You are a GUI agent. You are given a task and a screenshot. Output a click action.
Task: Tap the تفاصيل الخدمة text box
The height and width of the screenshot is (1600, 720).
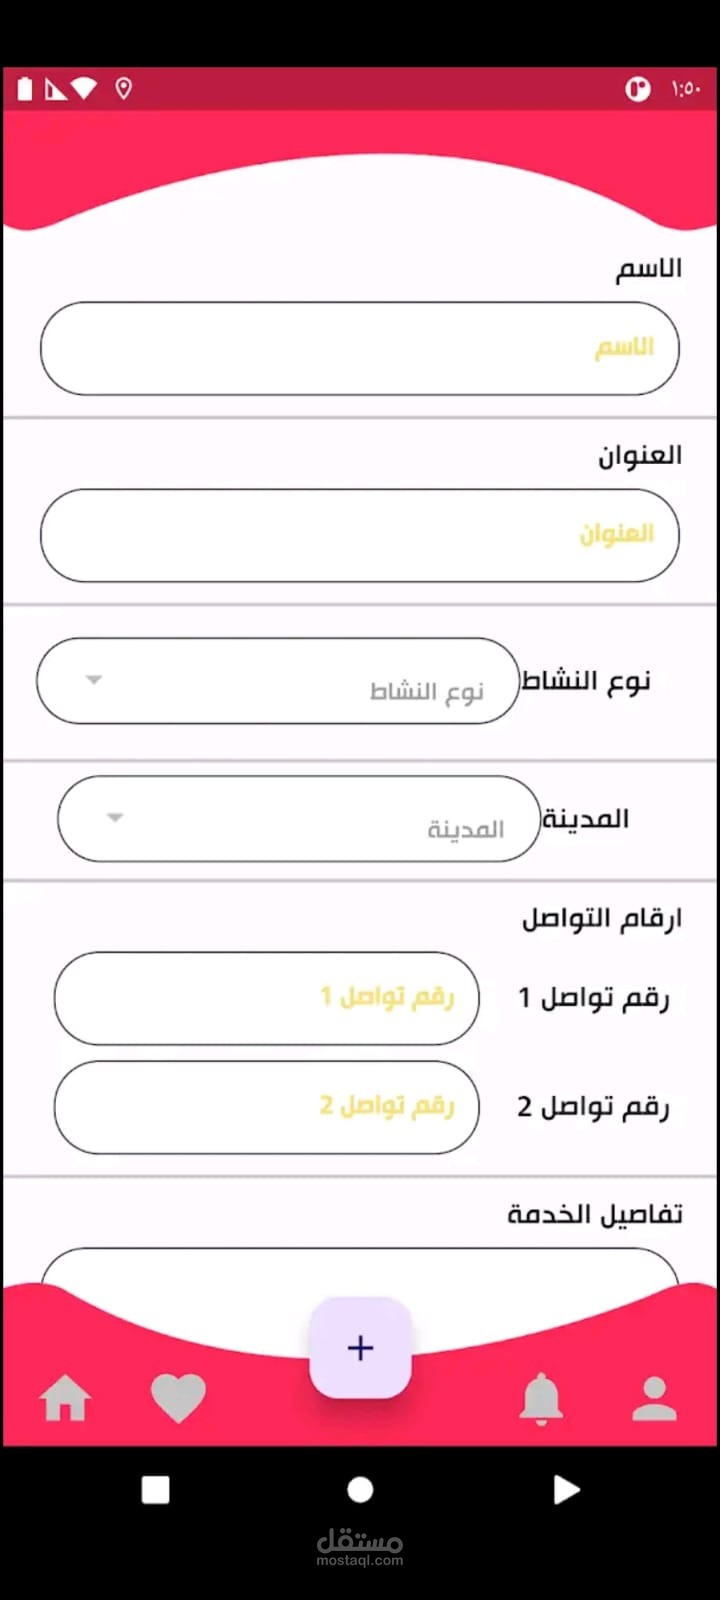pos(360,1268)
